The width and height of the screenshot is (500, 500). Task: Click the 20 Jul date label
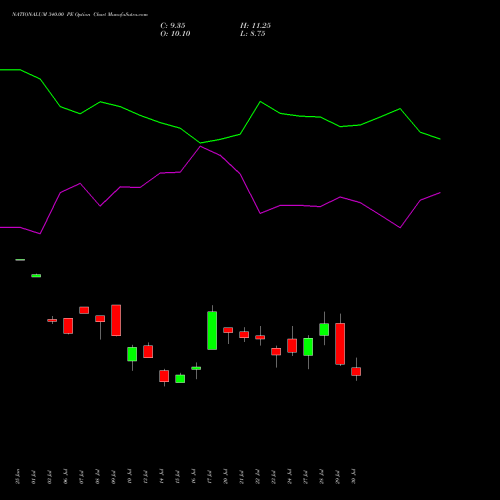[x=225, y=477]
